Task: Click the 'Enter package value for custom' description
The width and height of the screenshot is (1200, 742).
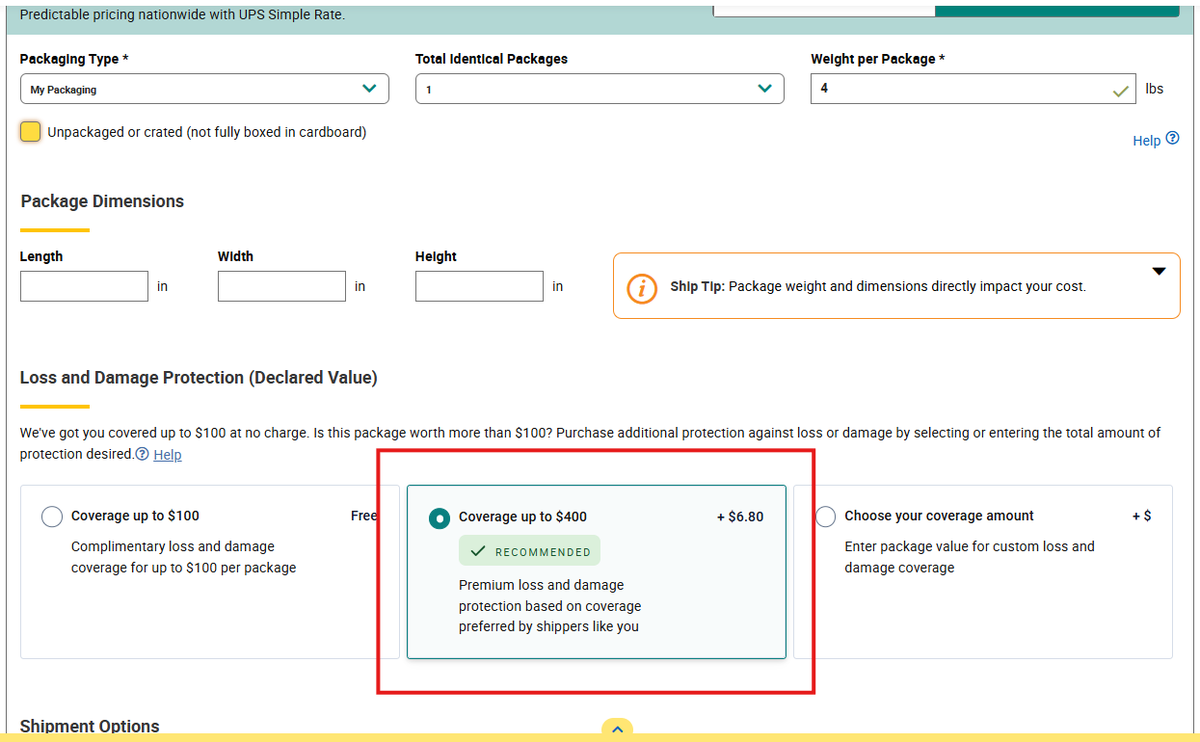Action: click(x=969, y=557)
